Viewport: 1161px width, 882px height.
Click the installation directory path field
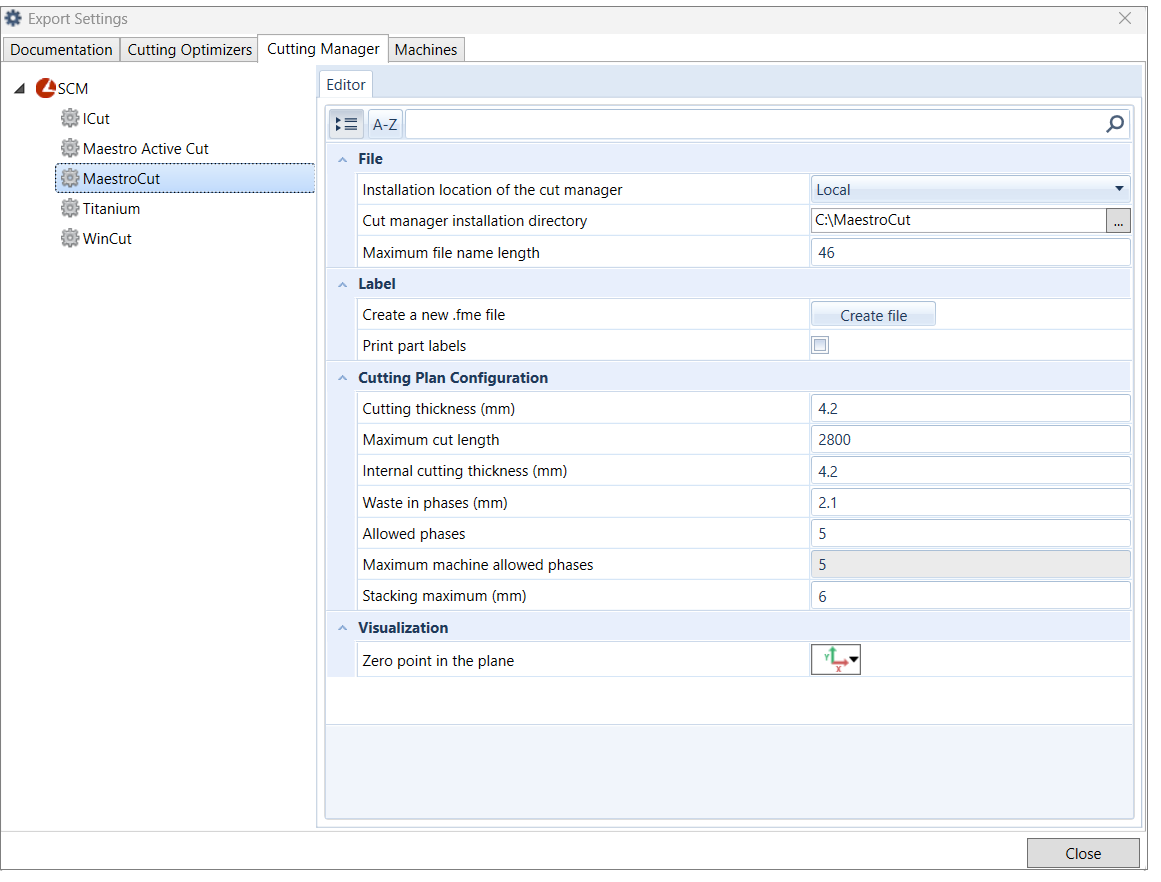(x=959, y=221)
